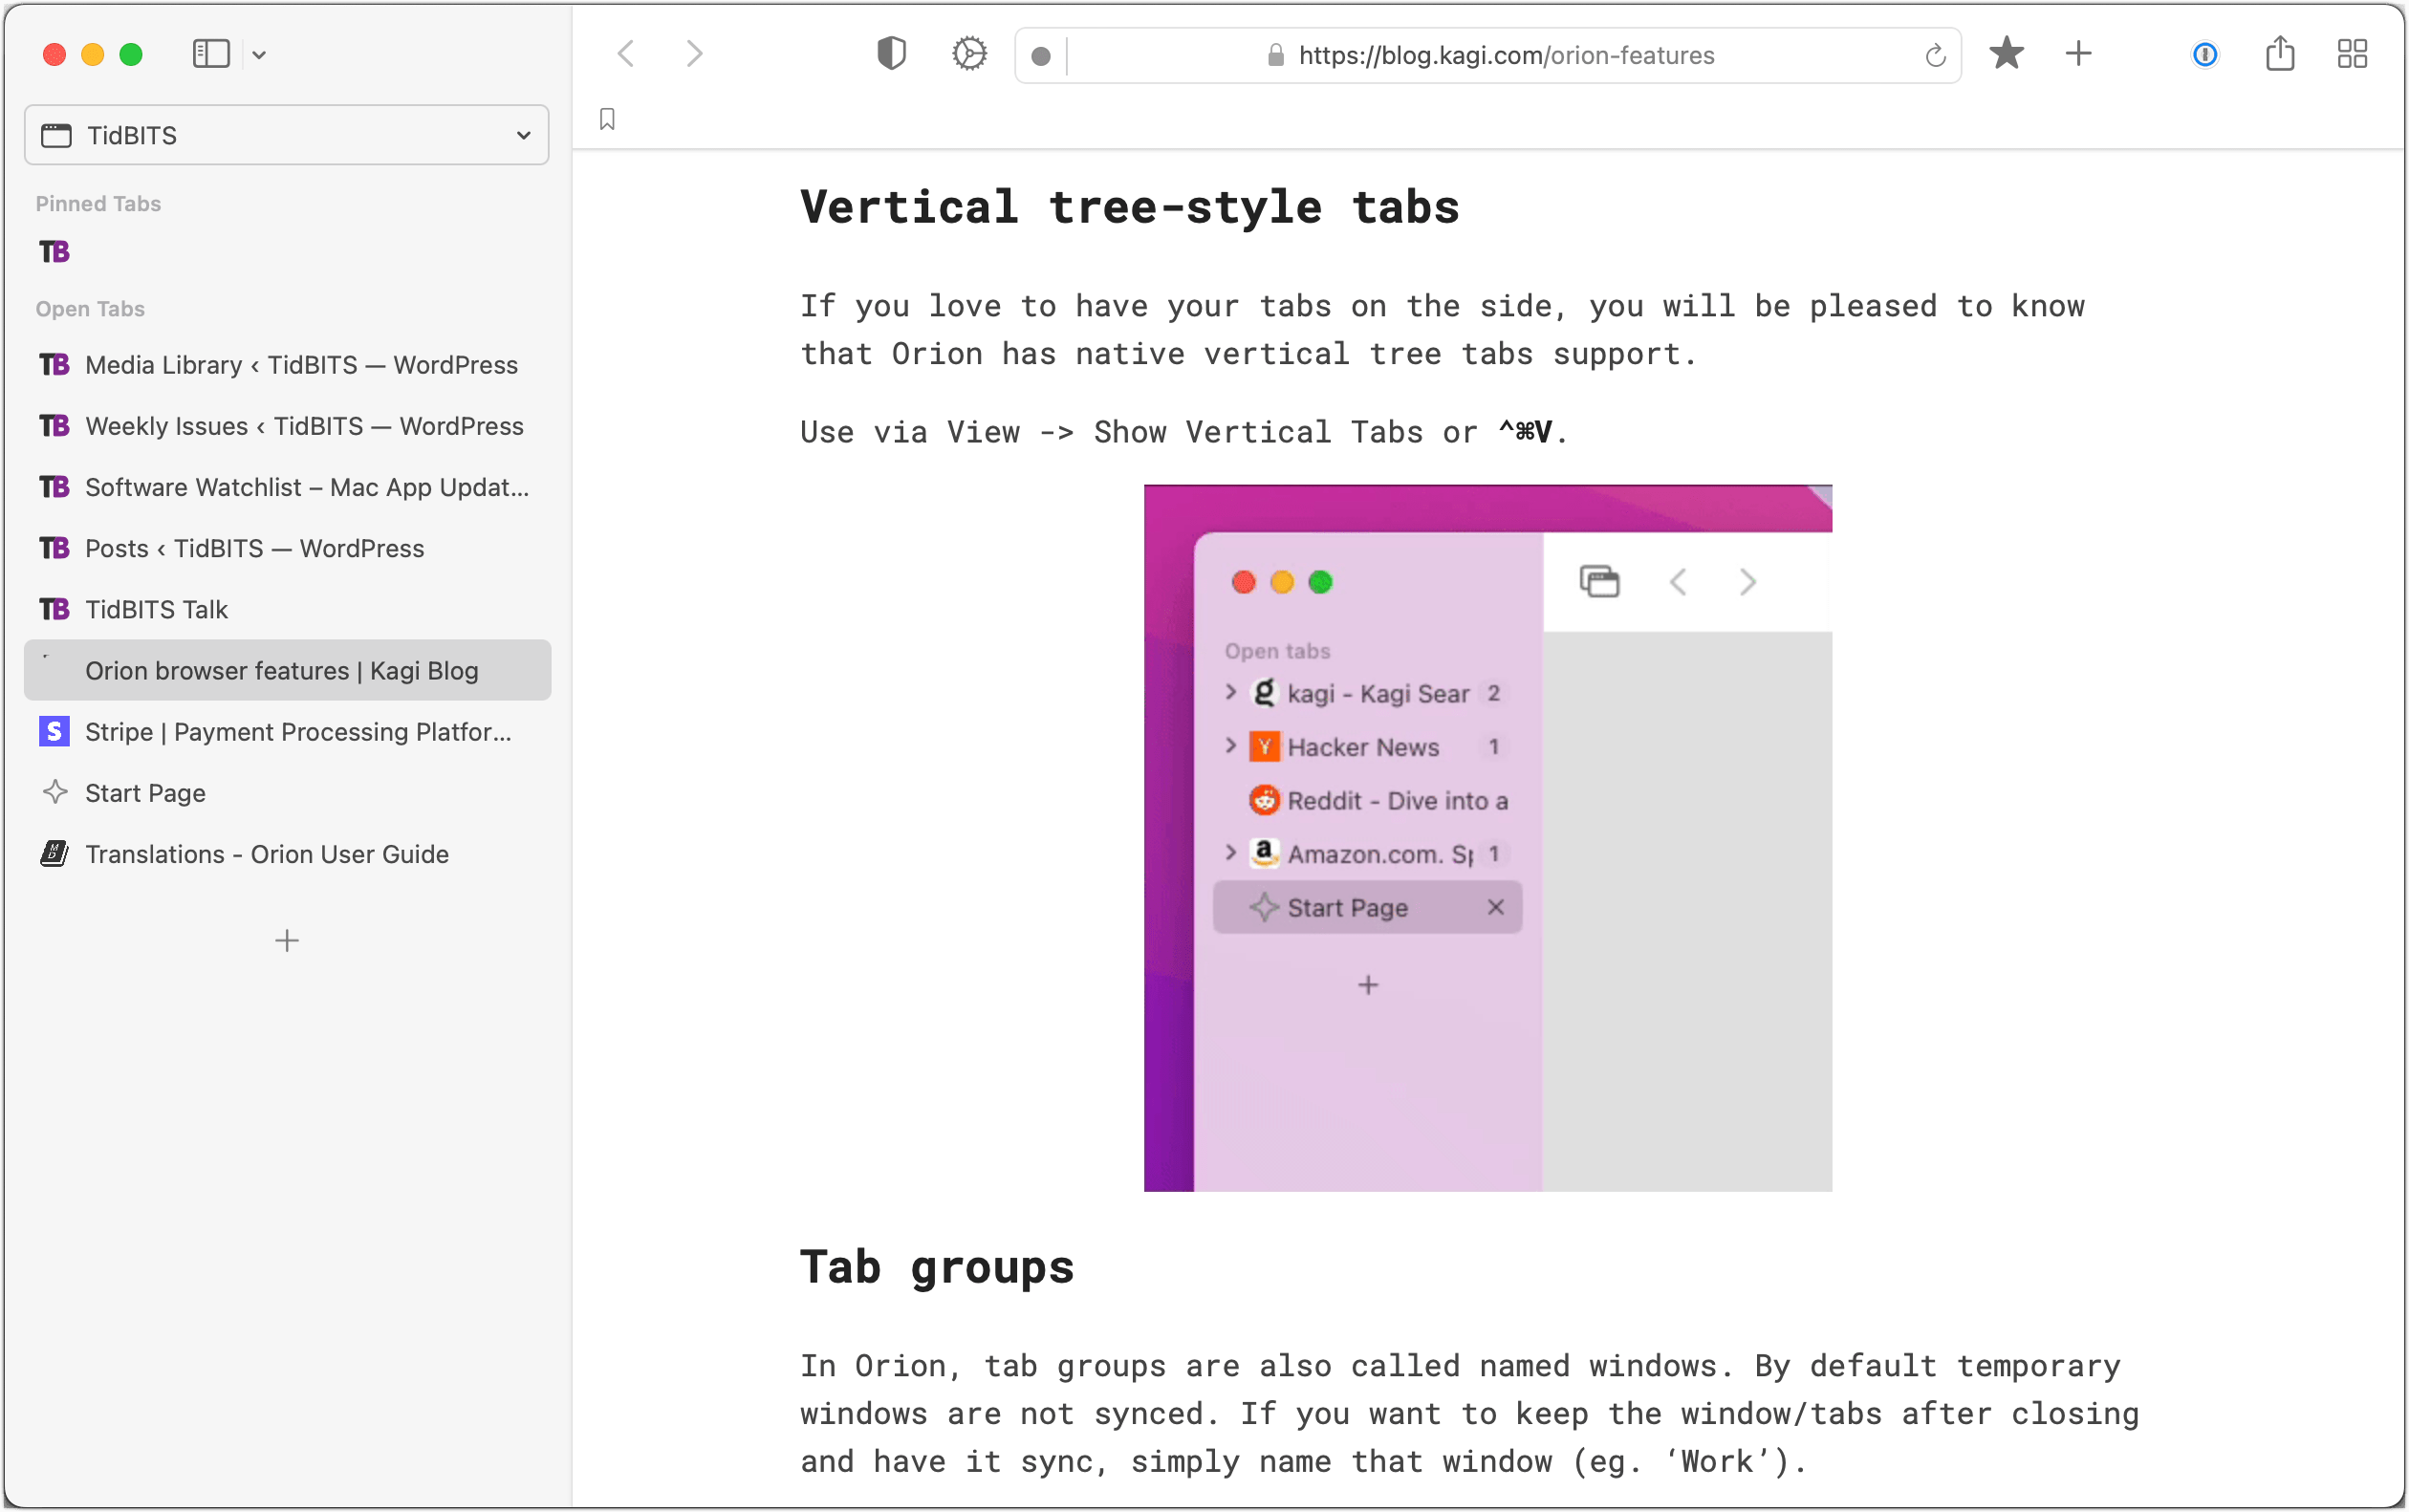Show the tab overview grid icon
Image resolution: width=2409 pixels, height=1512 pixels.
[2353, 55]
